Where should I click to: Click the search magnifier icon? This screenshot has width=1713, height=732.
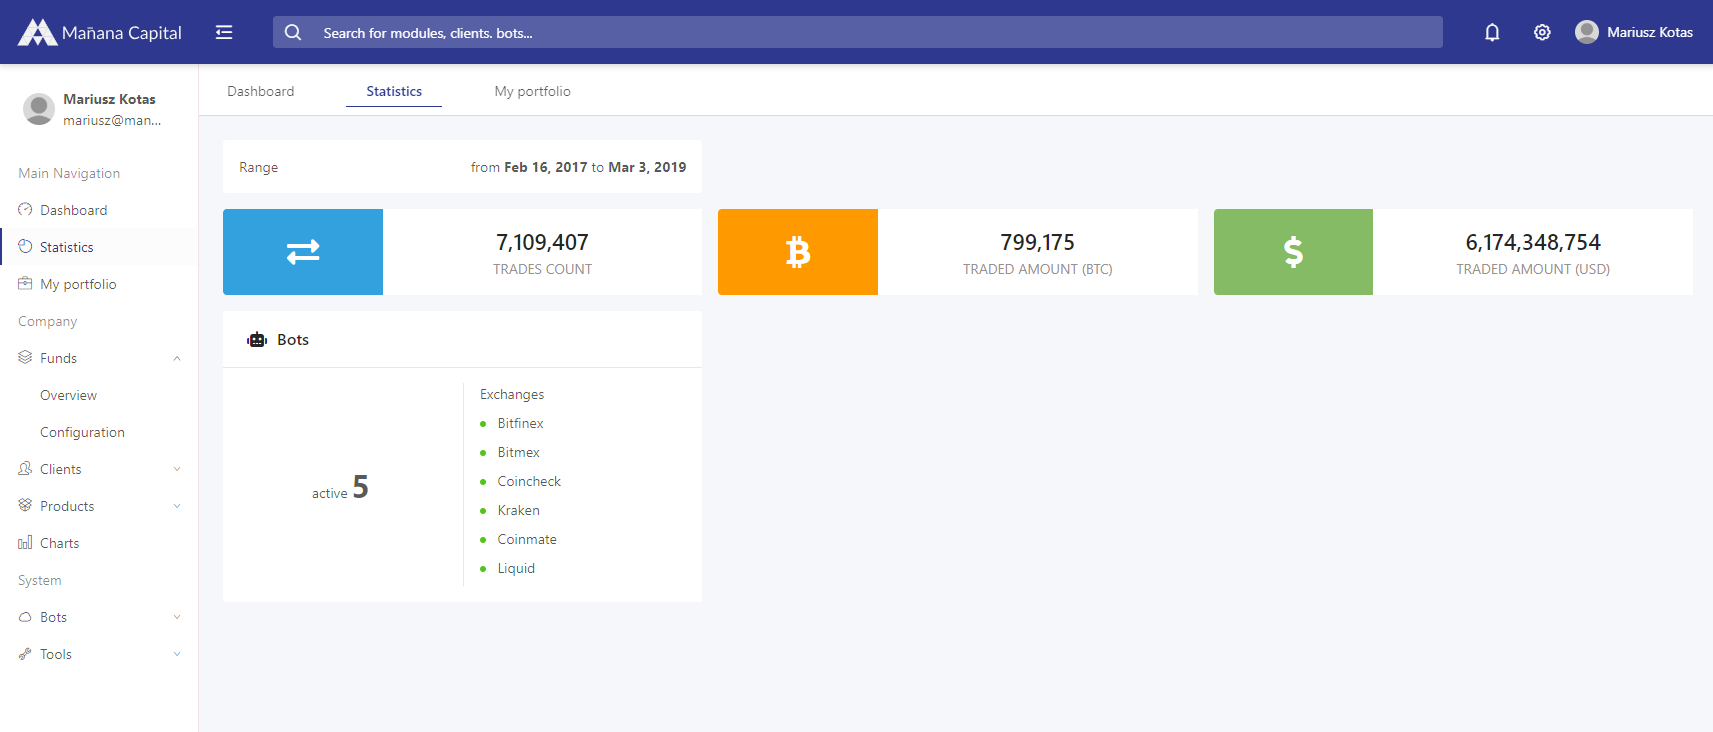tap(293, 32)
